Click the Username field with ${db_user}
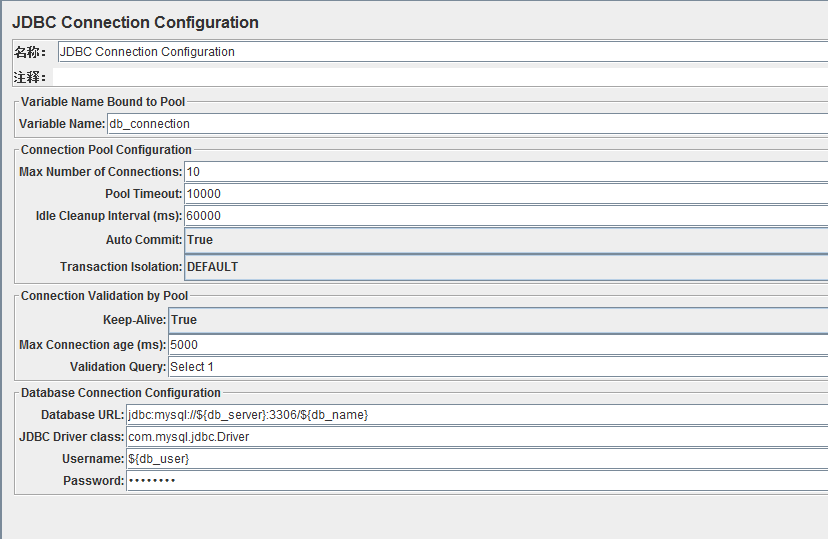828x539 pixels. click(x=477, y=459)
